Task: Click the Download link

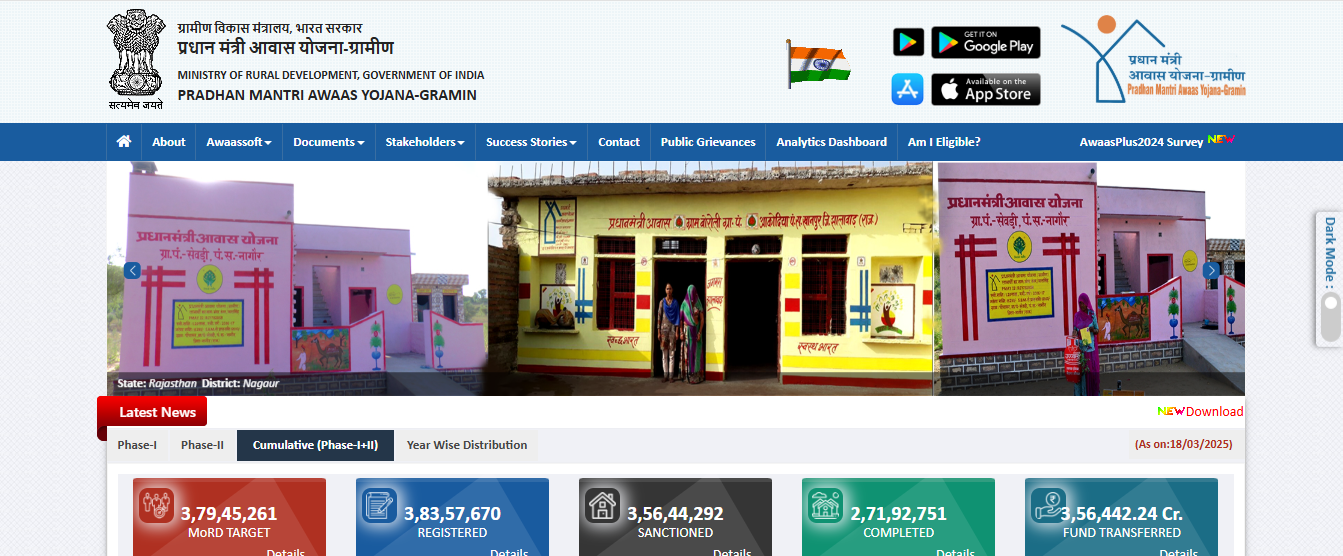Action: click(1215, 411)
